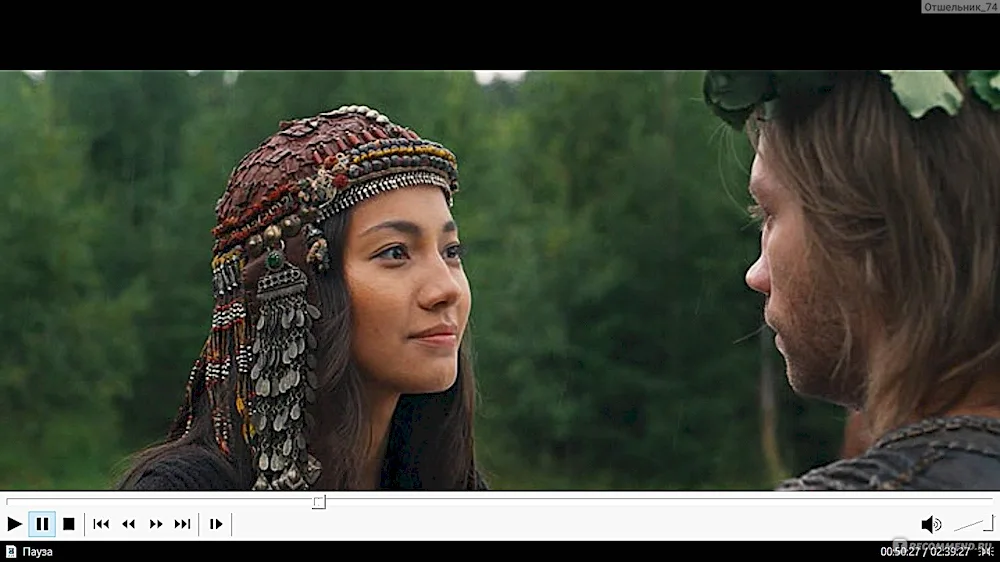This screenshot has height=562, width=1000.
Task: Click the Пауза status text
Action: pyautogui.click(x=38, y=552)
